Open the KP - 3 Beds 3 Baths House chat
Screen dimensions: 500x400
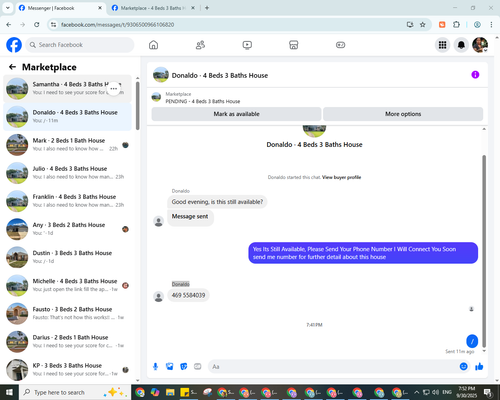[67, 369]
